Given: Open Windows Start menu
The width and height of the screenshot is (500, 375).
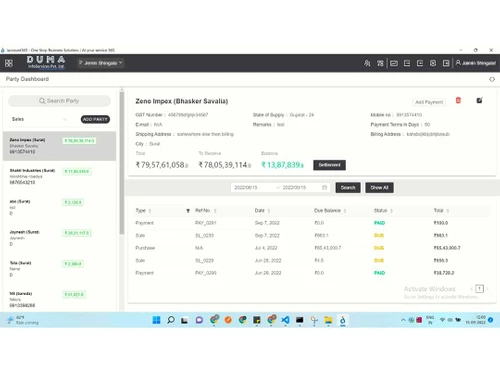Looking at the screenshot, I should coord(156,320).
